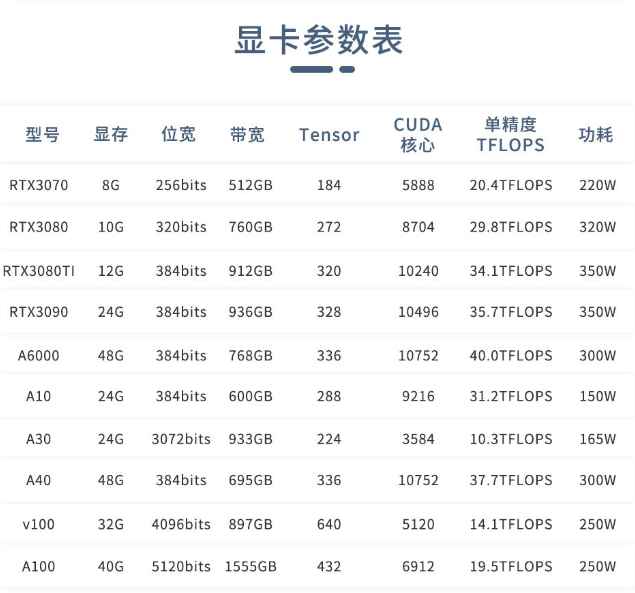Select the A100 model cell
This screenshot has width=635, height=593.
tap(39, 566)
